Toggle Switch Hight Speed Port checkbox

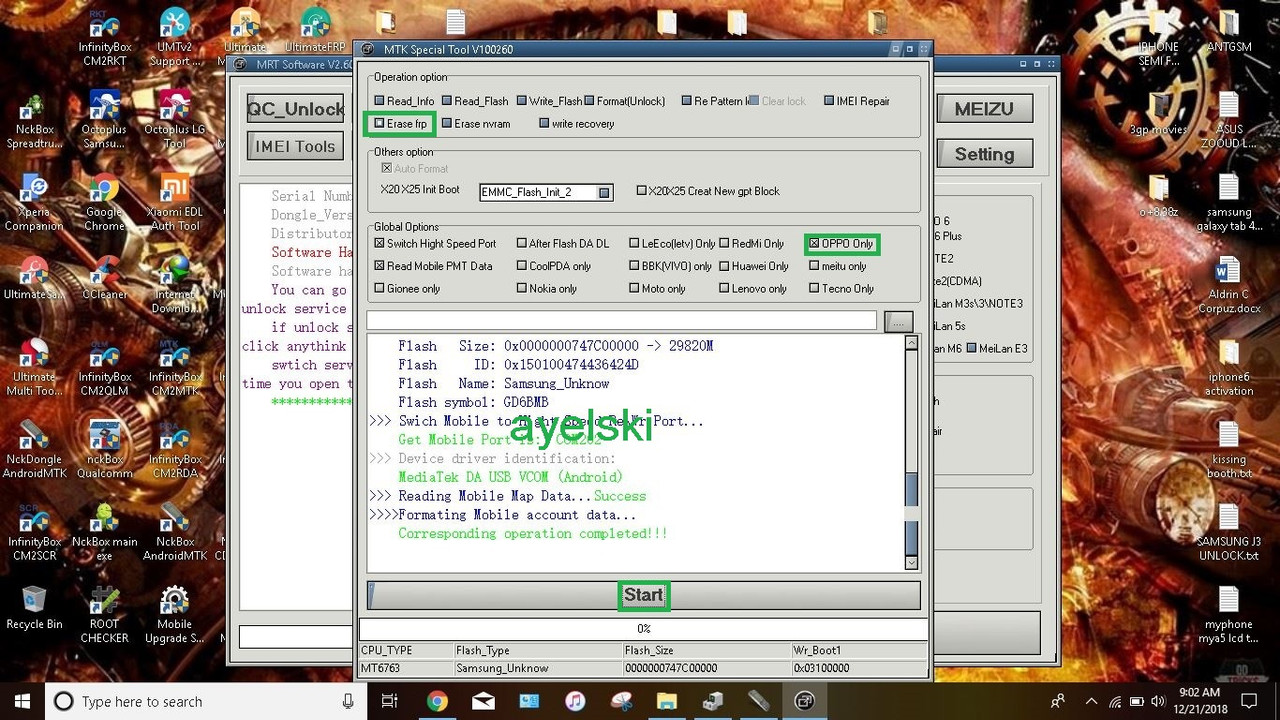coord(435,244)
